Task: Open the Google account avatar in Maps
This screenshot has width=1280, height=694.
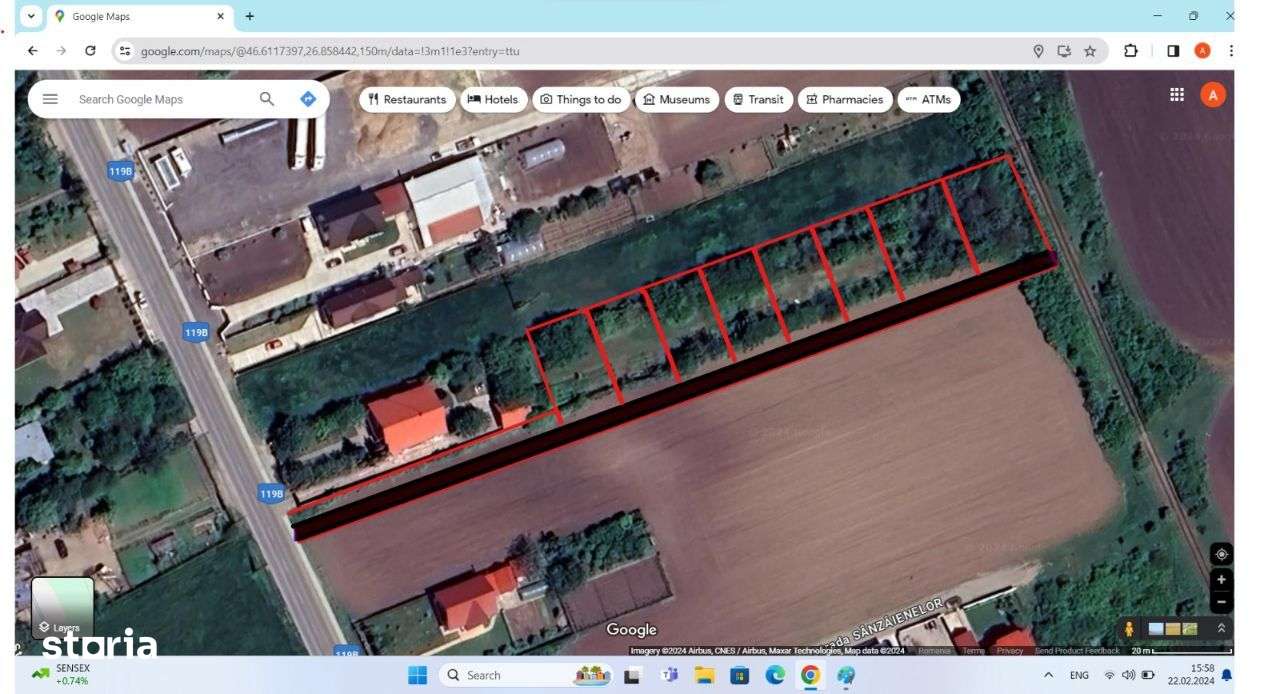Action: pyautogui.click(x=1213, y=95)
